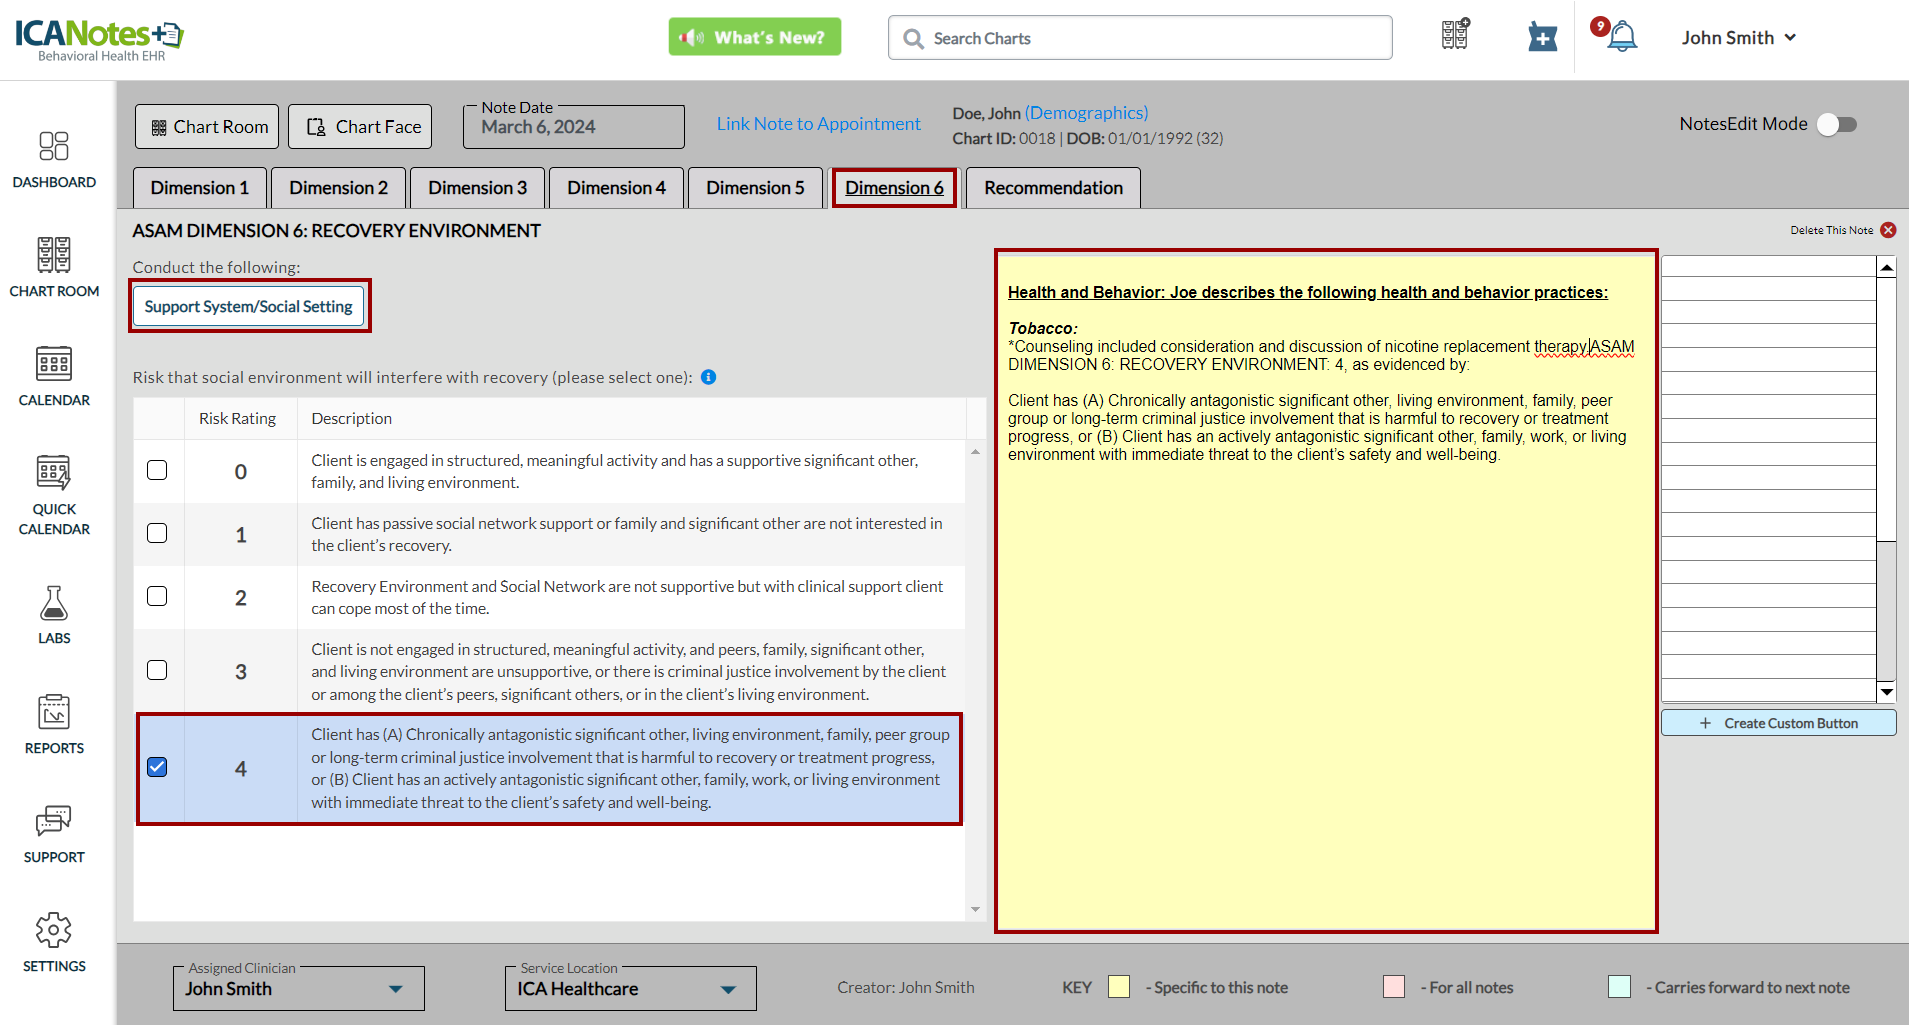Click the red Delete This Note icon

(x=1888, y=230)
